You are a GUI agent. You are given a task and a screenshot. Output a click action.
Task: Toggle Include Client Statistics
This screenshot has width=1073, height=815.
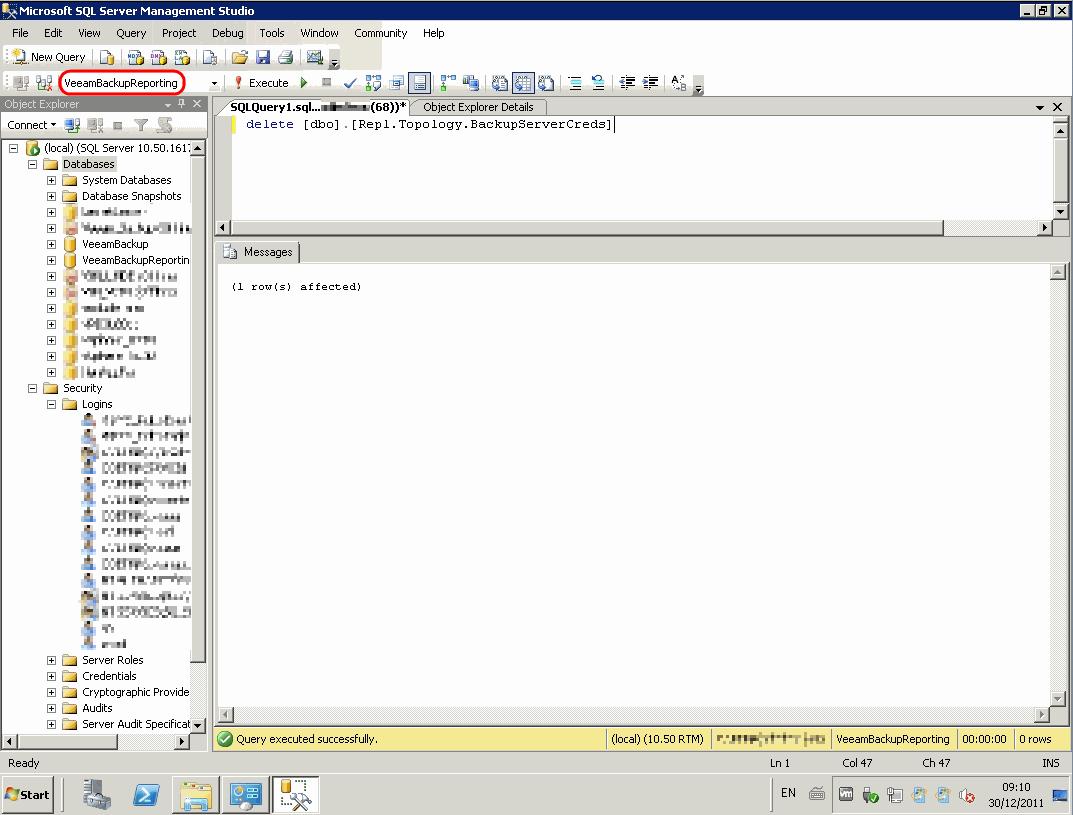click(471, 83)
